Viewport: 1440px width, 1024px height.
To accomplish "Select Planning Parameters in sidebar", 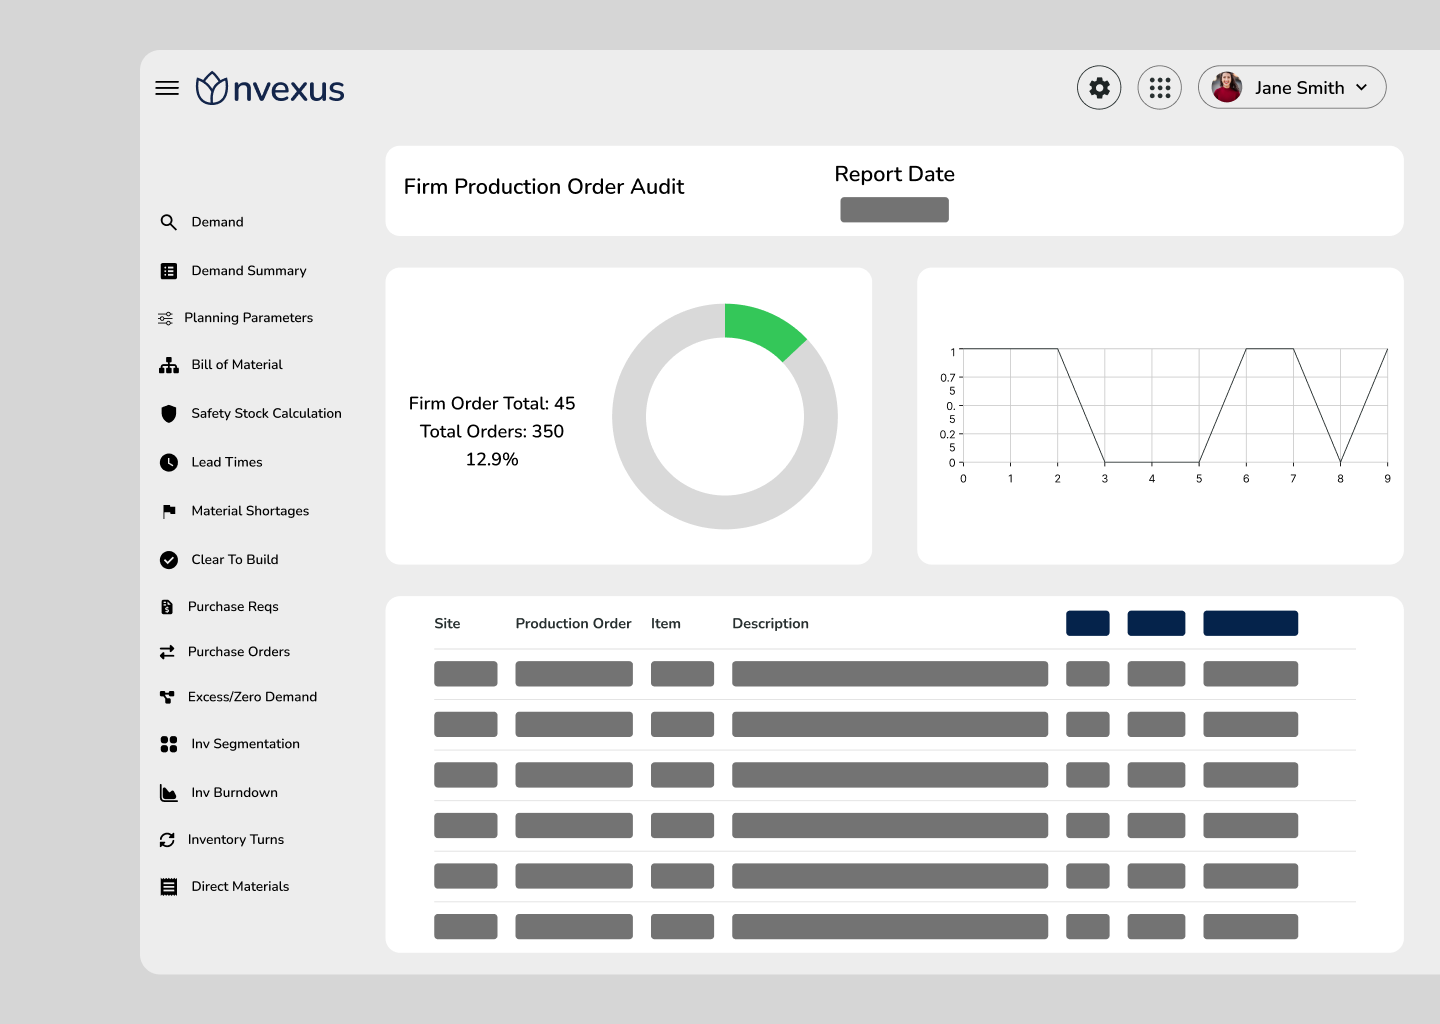I will 249,318.
